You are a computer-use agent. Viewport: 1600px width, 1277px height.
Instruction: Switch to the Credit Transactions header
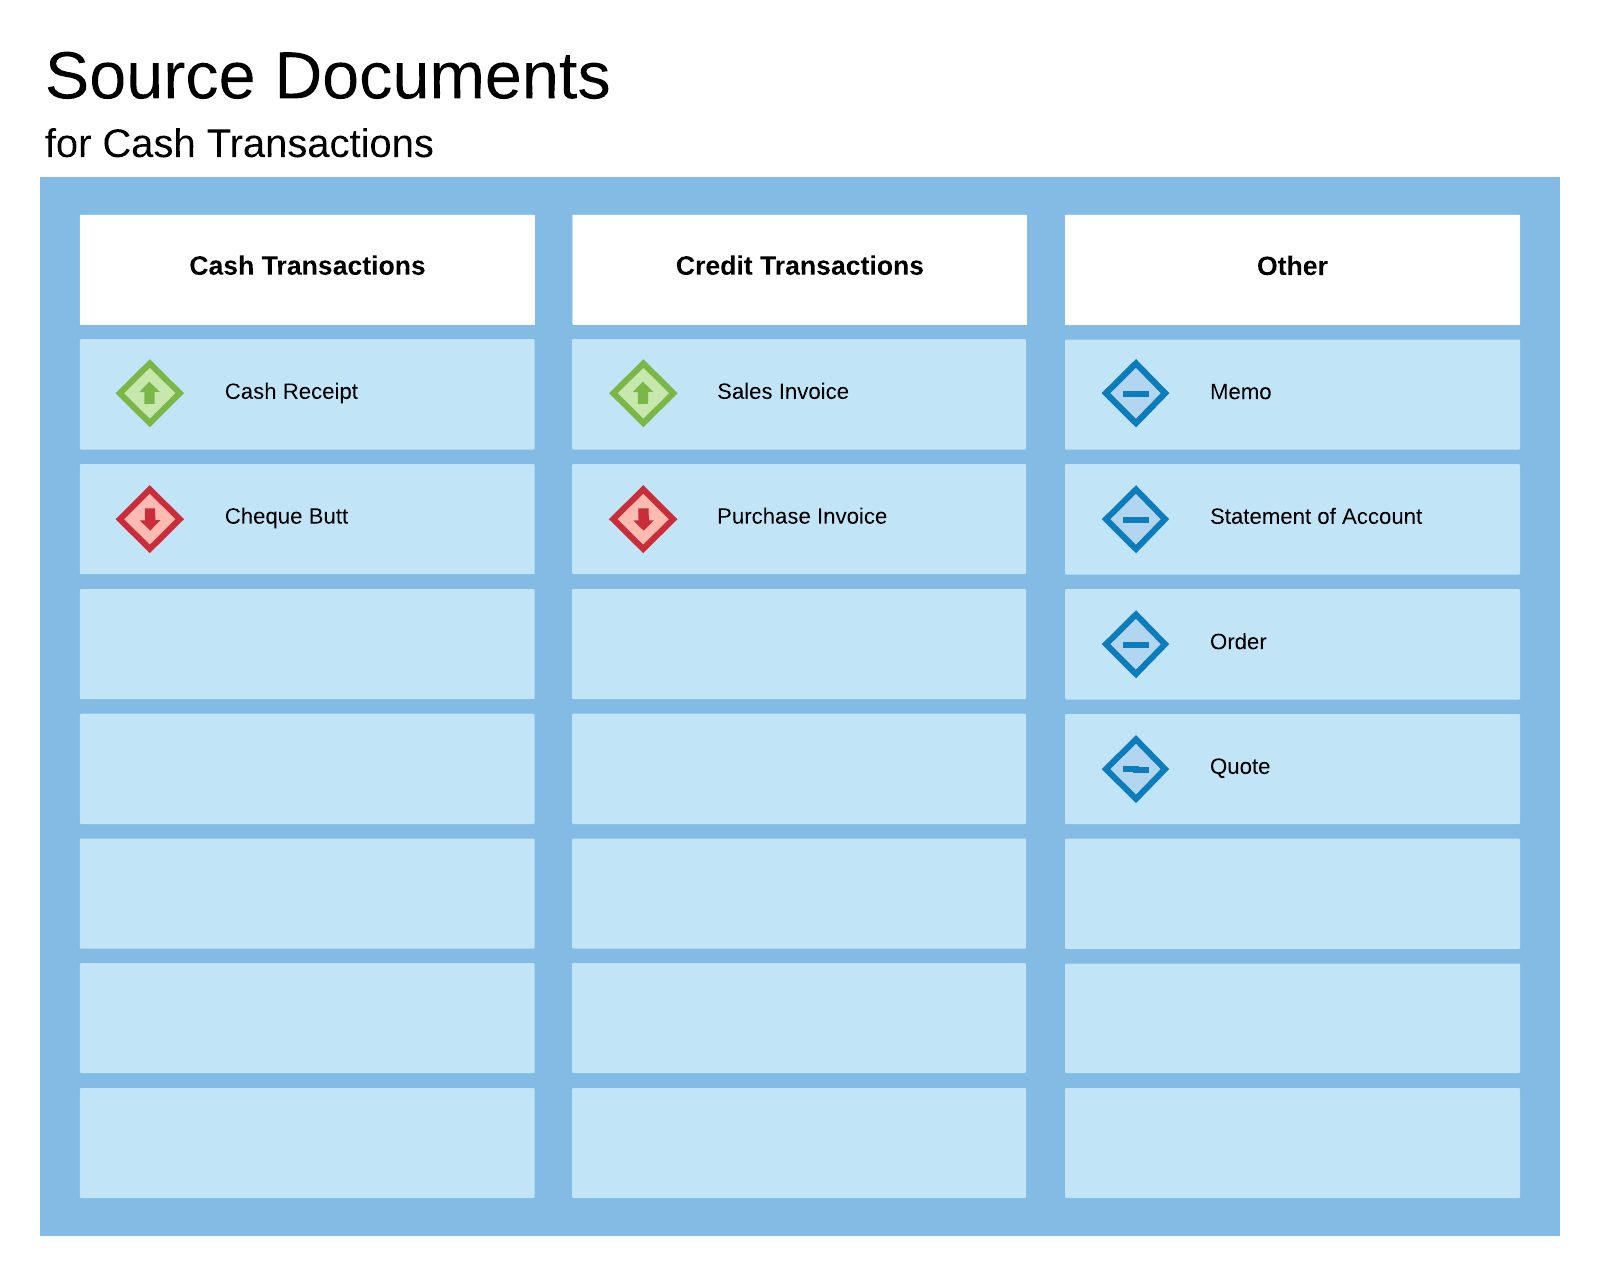(x=799, y=267)
